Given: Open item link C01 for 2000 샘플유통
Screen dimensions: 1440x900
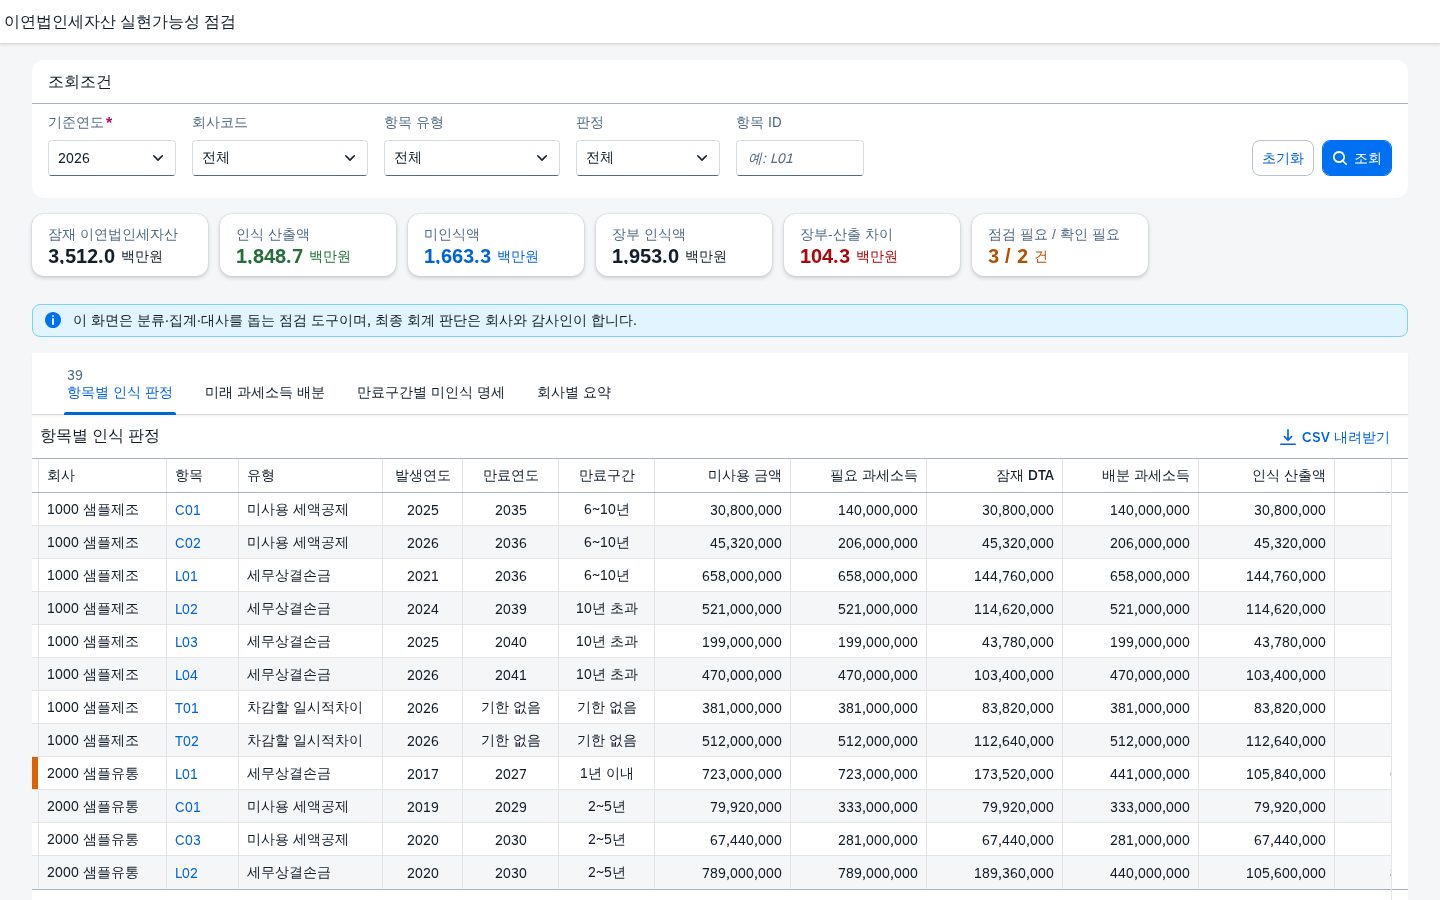Looking at the screenshot, I should 188,807.
